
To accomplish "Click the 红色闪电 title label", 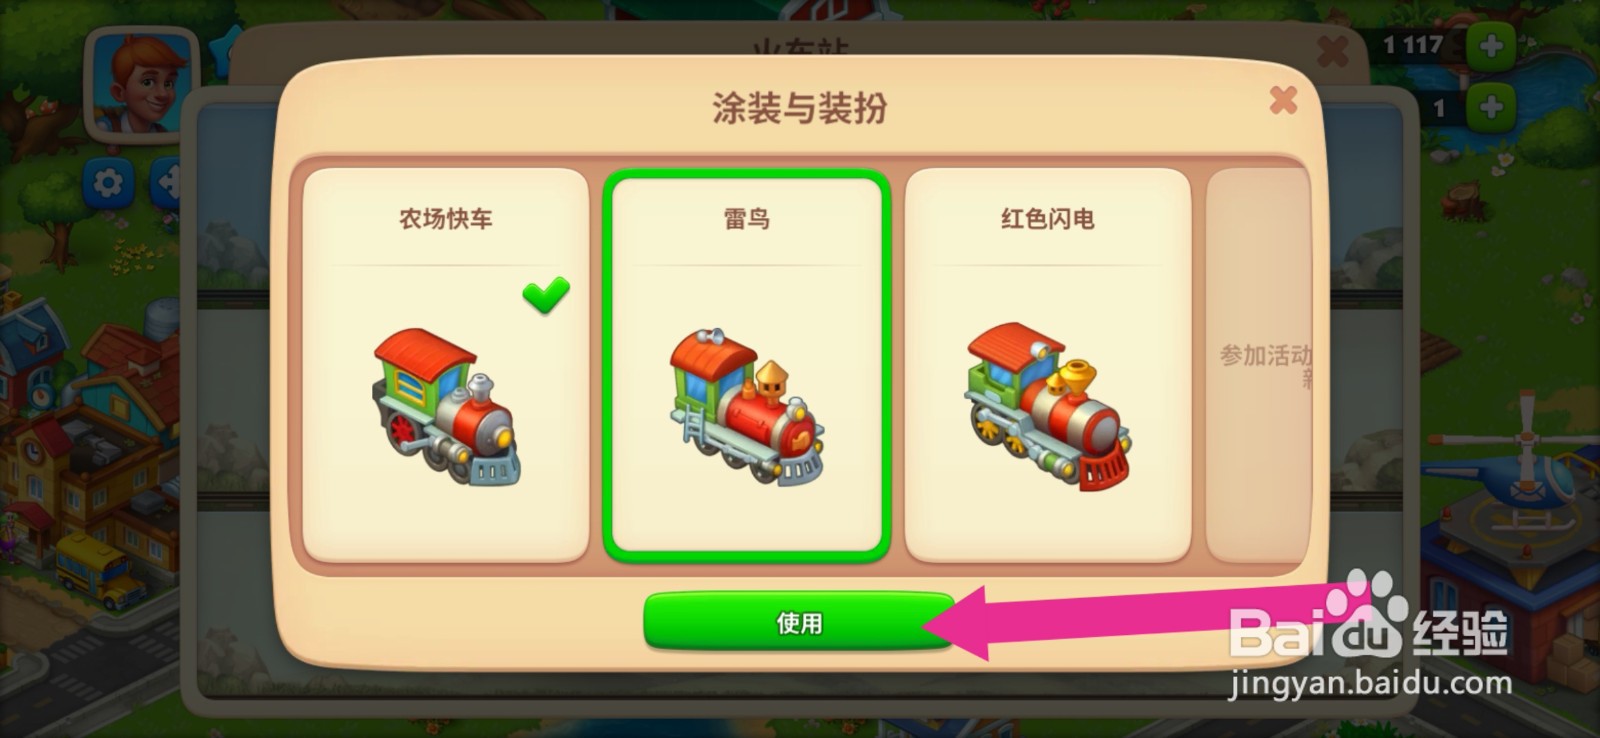I will (1047, 218).
